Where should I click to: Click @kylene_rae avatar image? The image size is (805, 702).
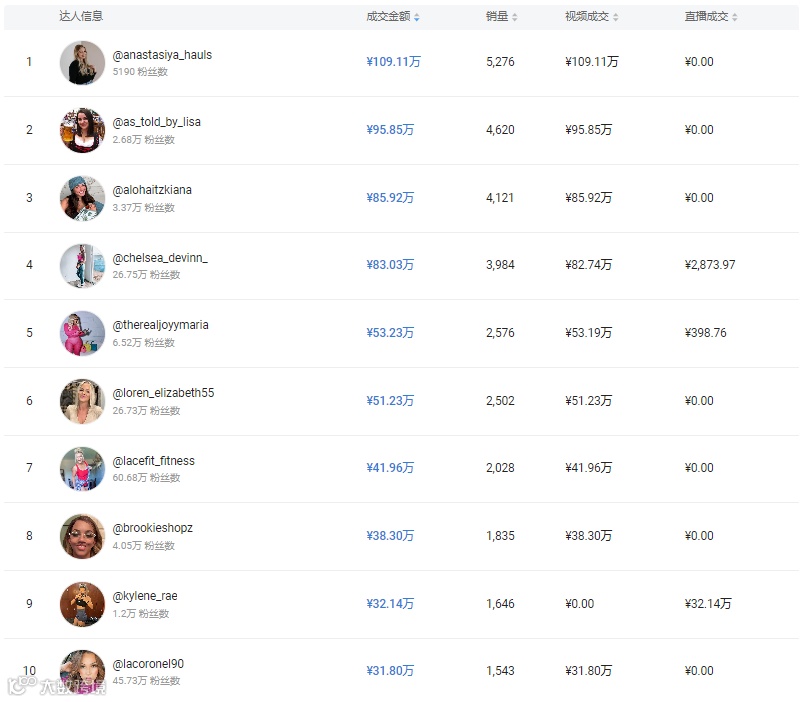click(82, 604)
